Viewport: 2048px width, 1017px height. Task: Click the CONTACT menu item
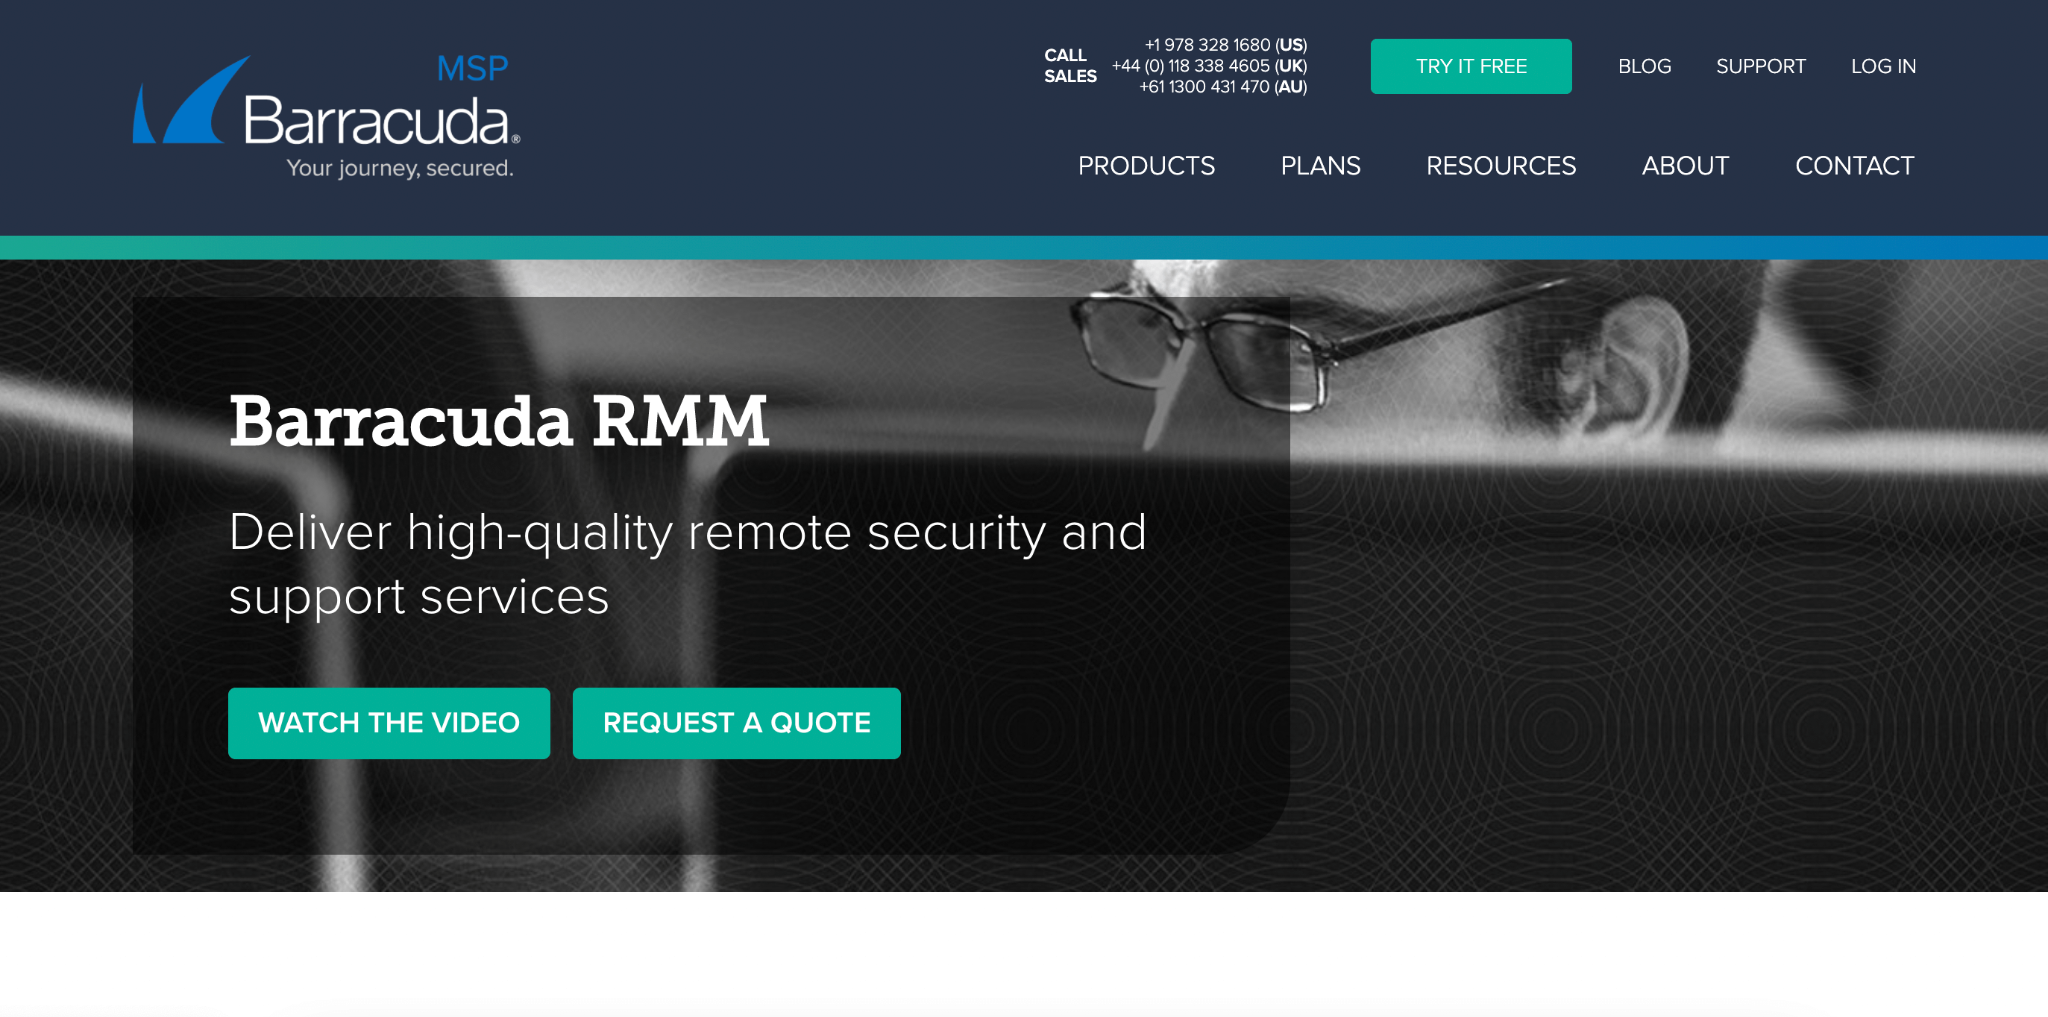tap(1854, 166)
